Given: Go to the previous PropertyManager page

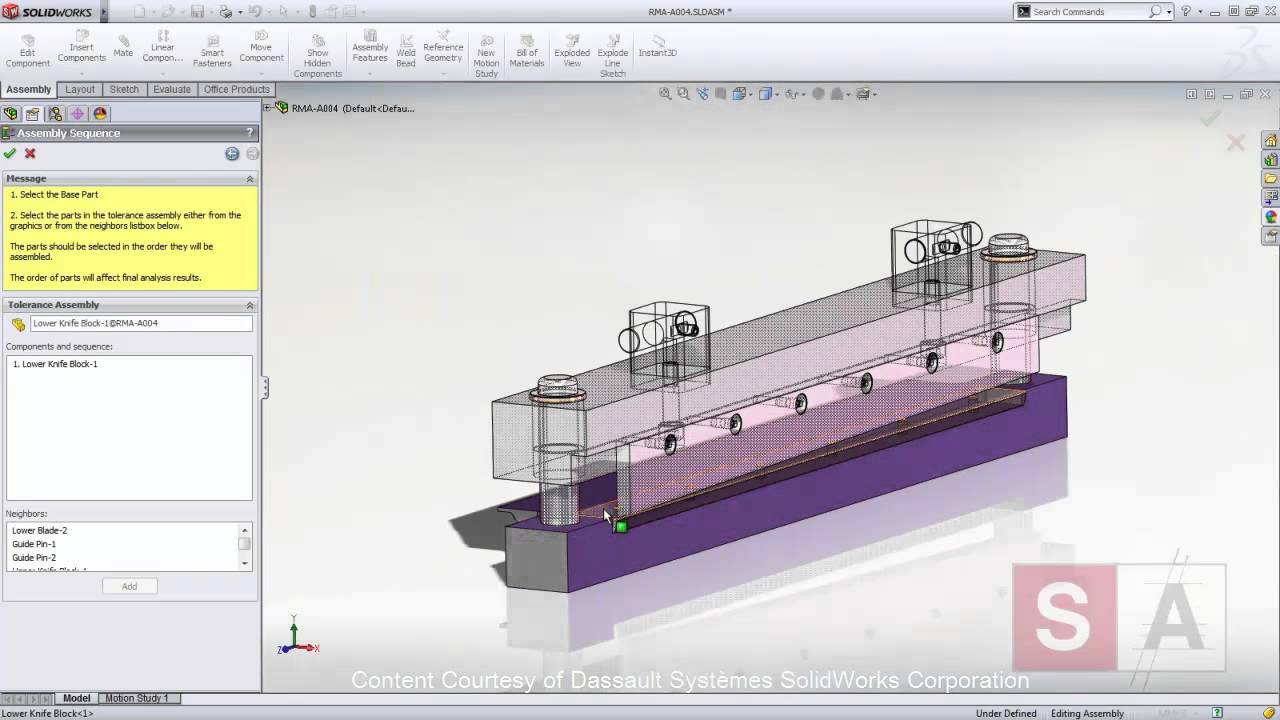Looking at the screenshot, I should (232, 153).
